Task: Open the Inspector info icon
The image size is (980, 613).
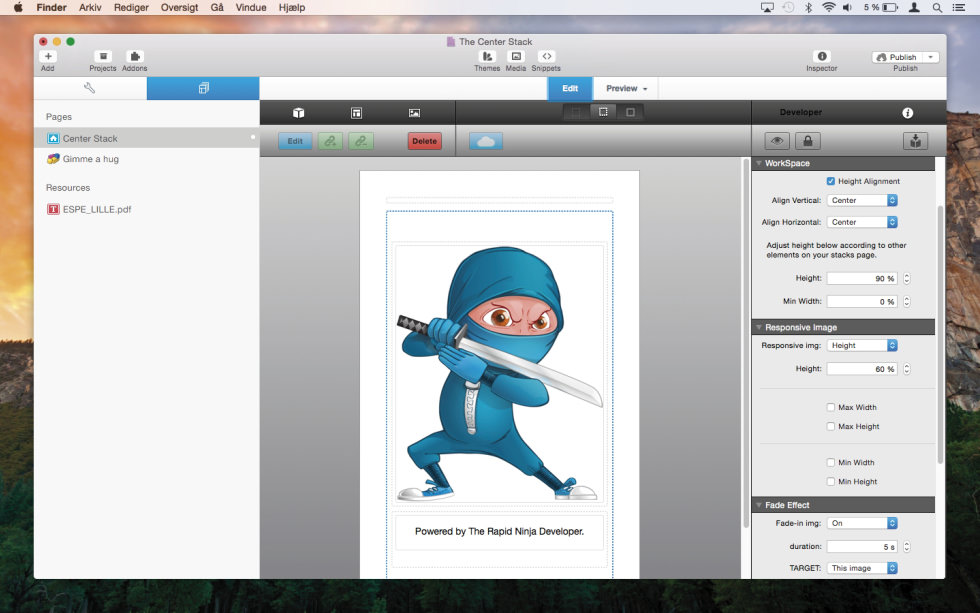Action: coord(822,56)
